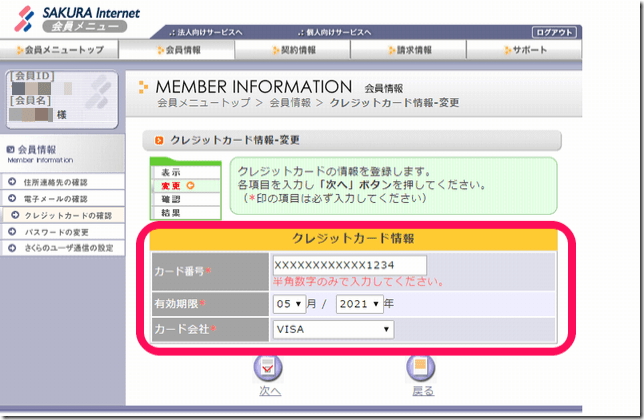Image resolution: width=644 pixels, height=420 pixels.
Task: Open the サポート tab
Action: 527,49
